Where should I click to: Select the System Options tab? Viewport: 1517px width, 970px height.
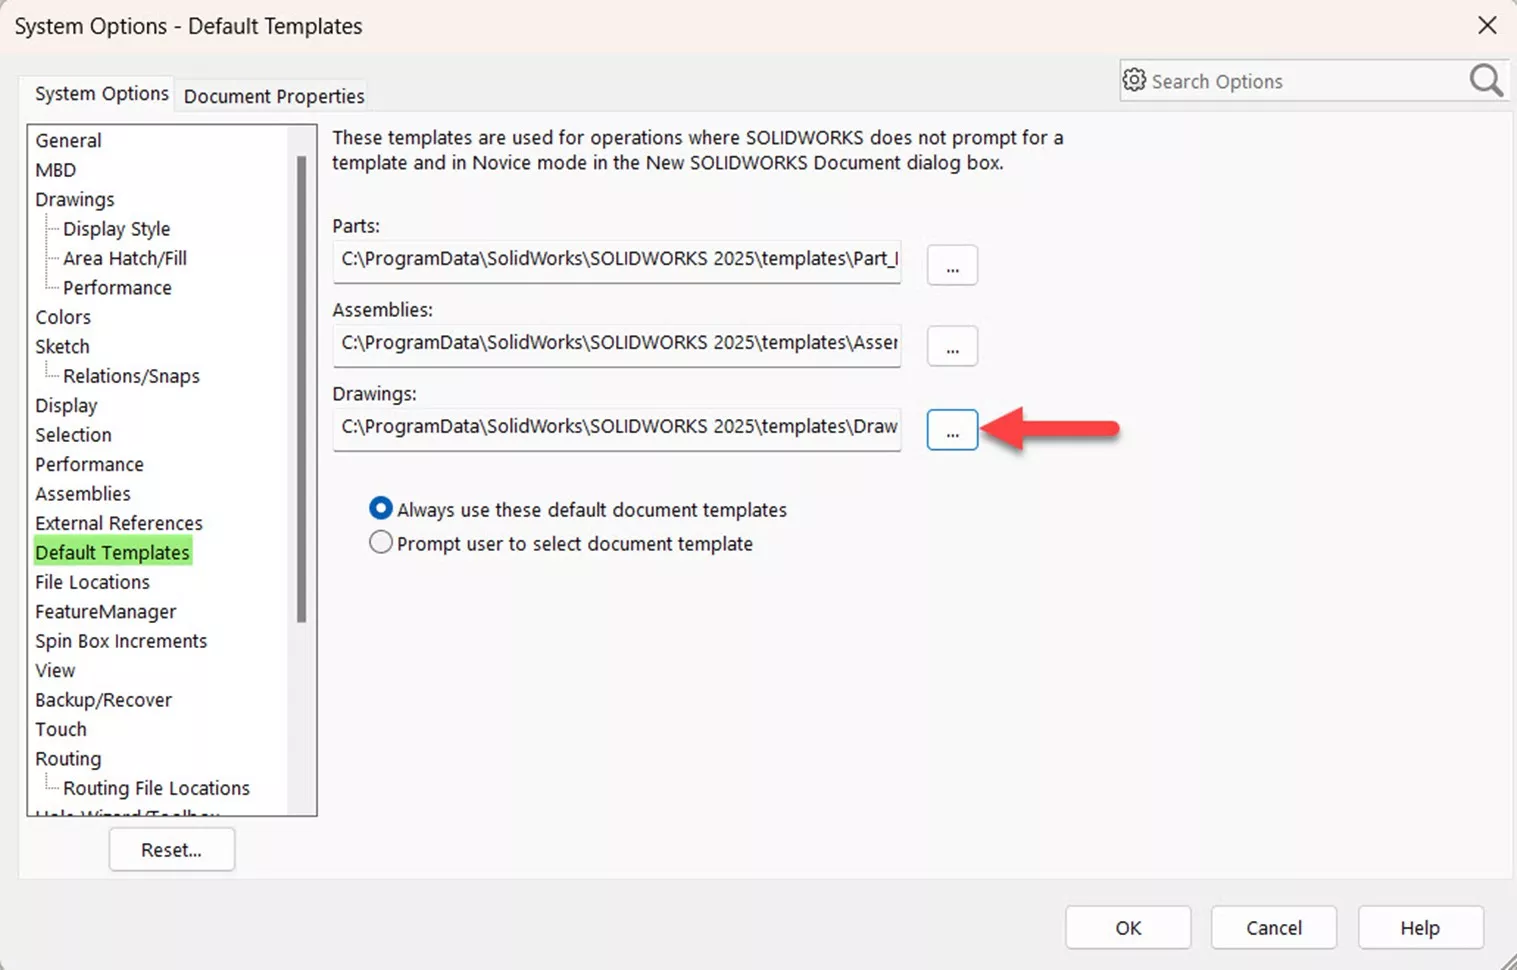(100, 93)
